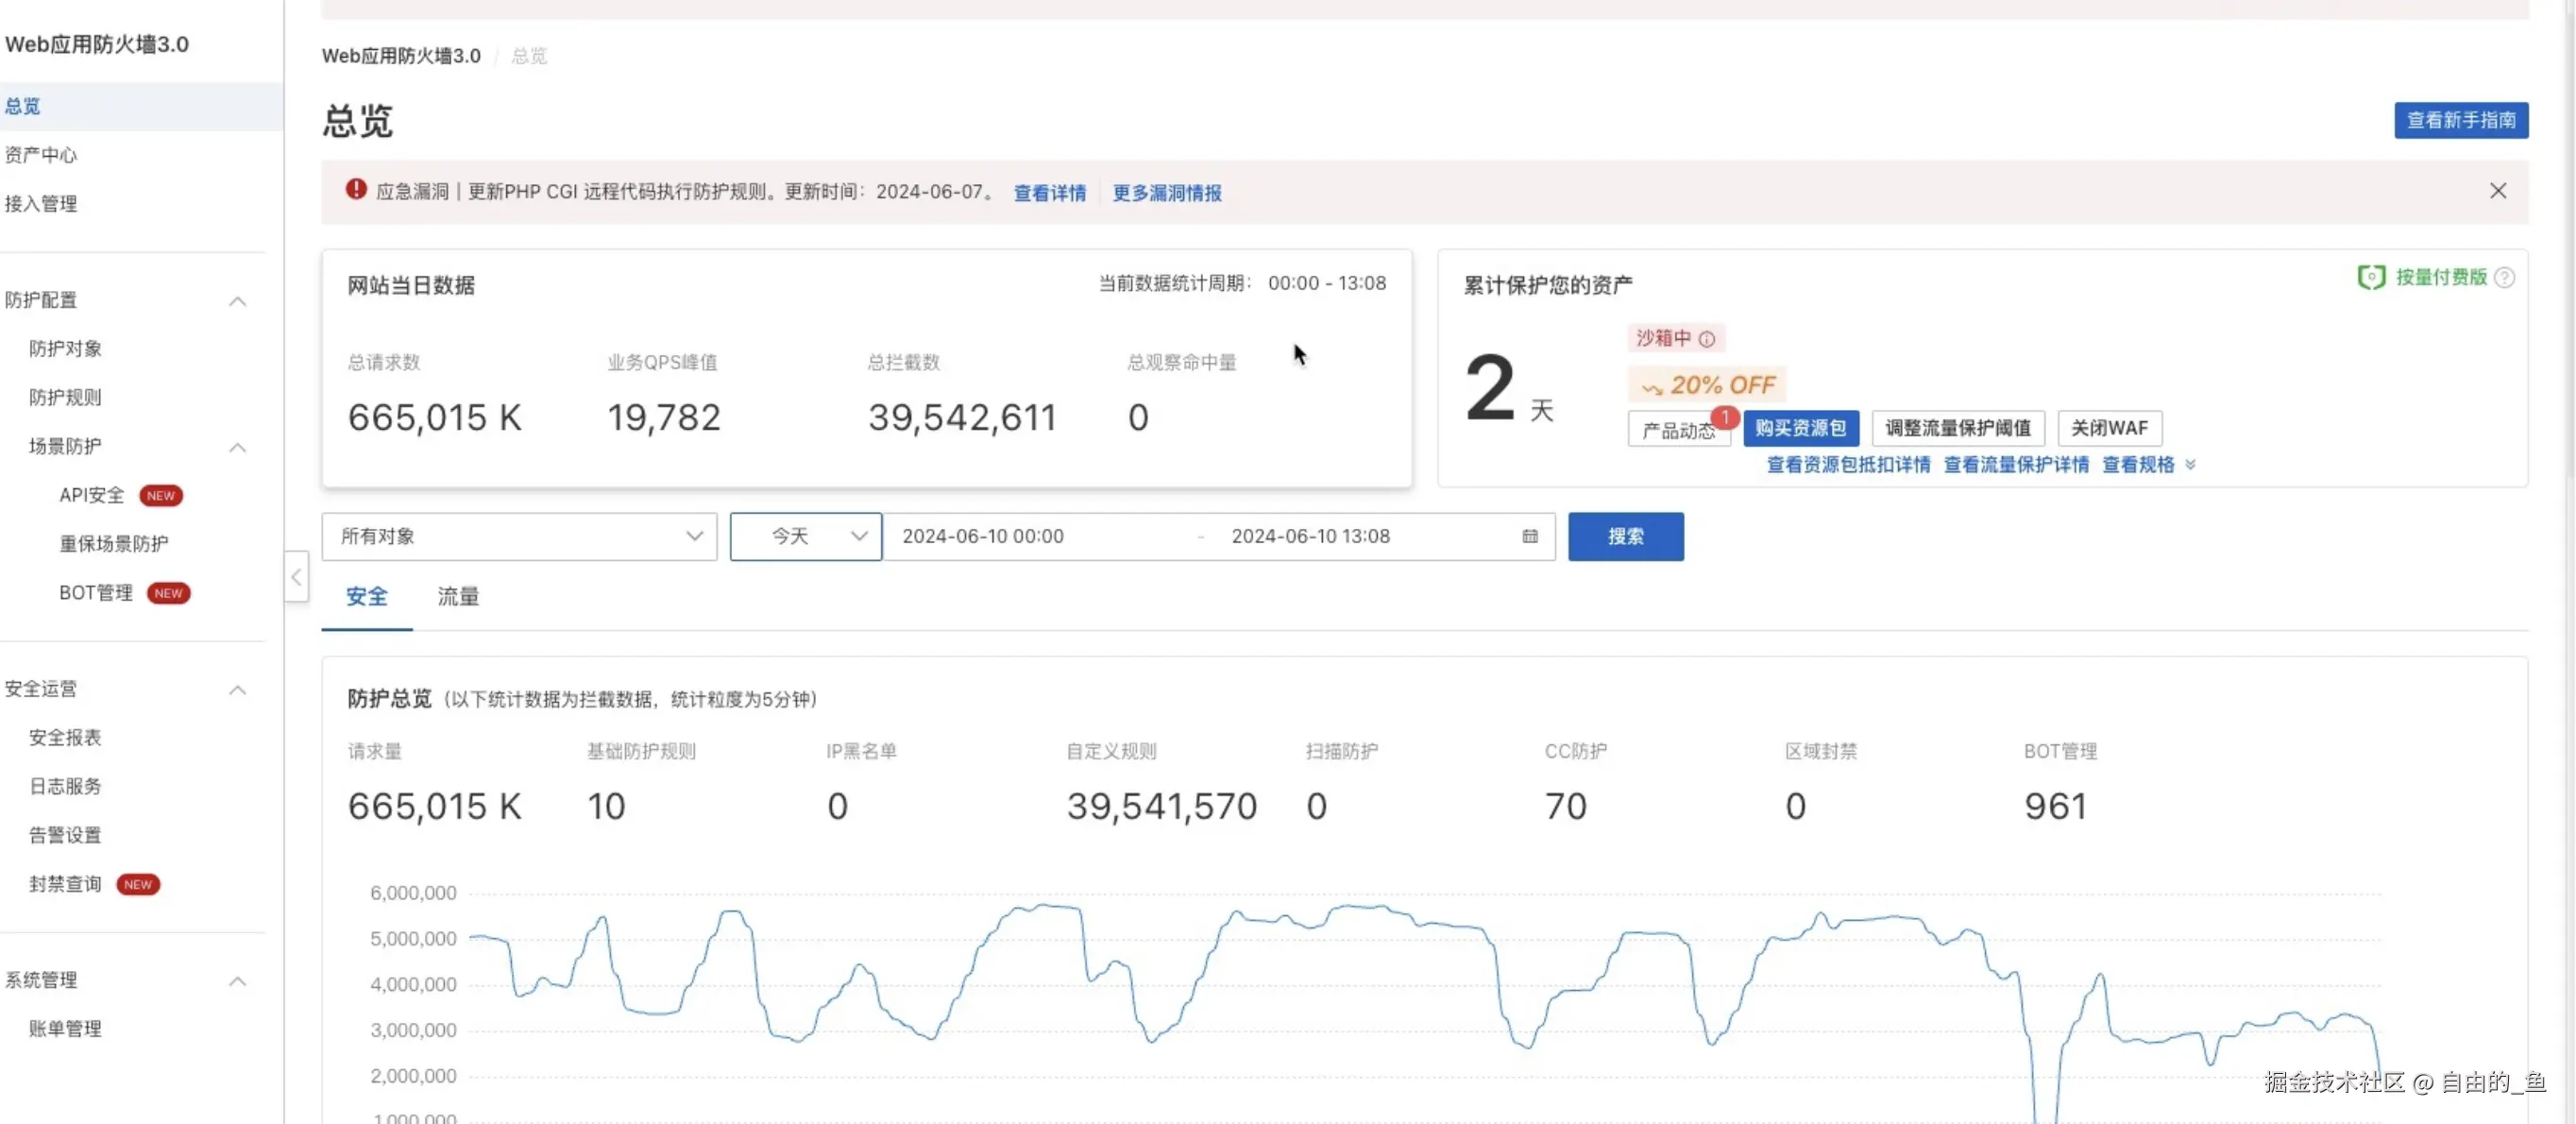Collapse the 场景防护 submenu
This screenshot has width=2576, height=1124.
237,447
